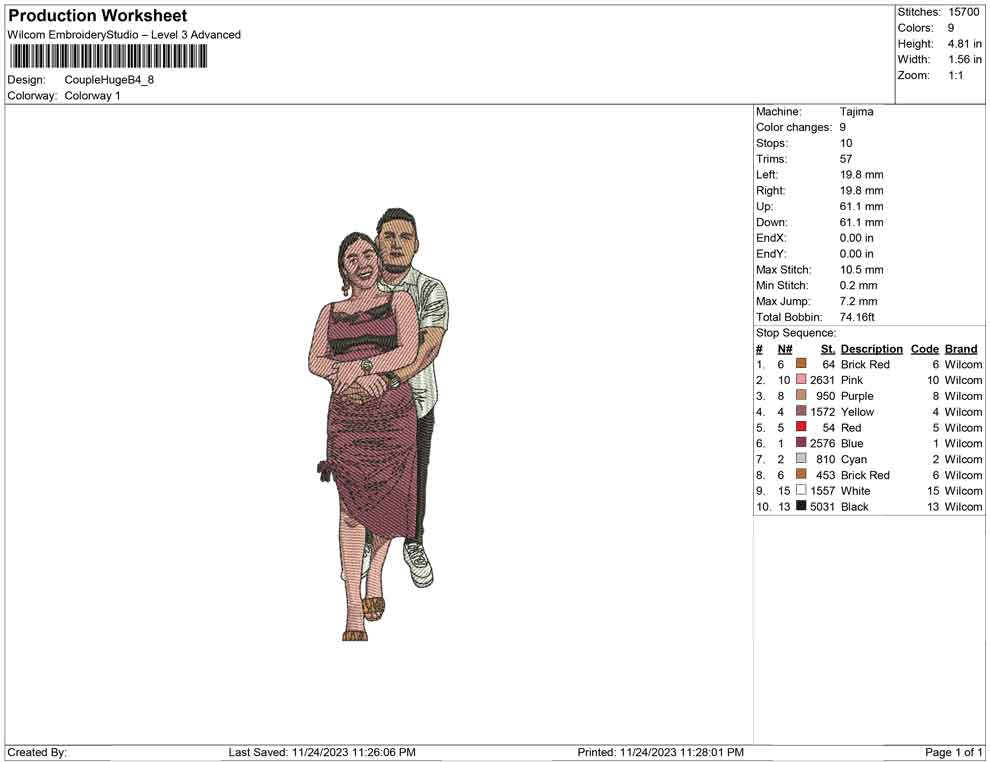Click the Right value '19.8 mm'
Viewport: 990px width, 762px height.
[862, 191]
